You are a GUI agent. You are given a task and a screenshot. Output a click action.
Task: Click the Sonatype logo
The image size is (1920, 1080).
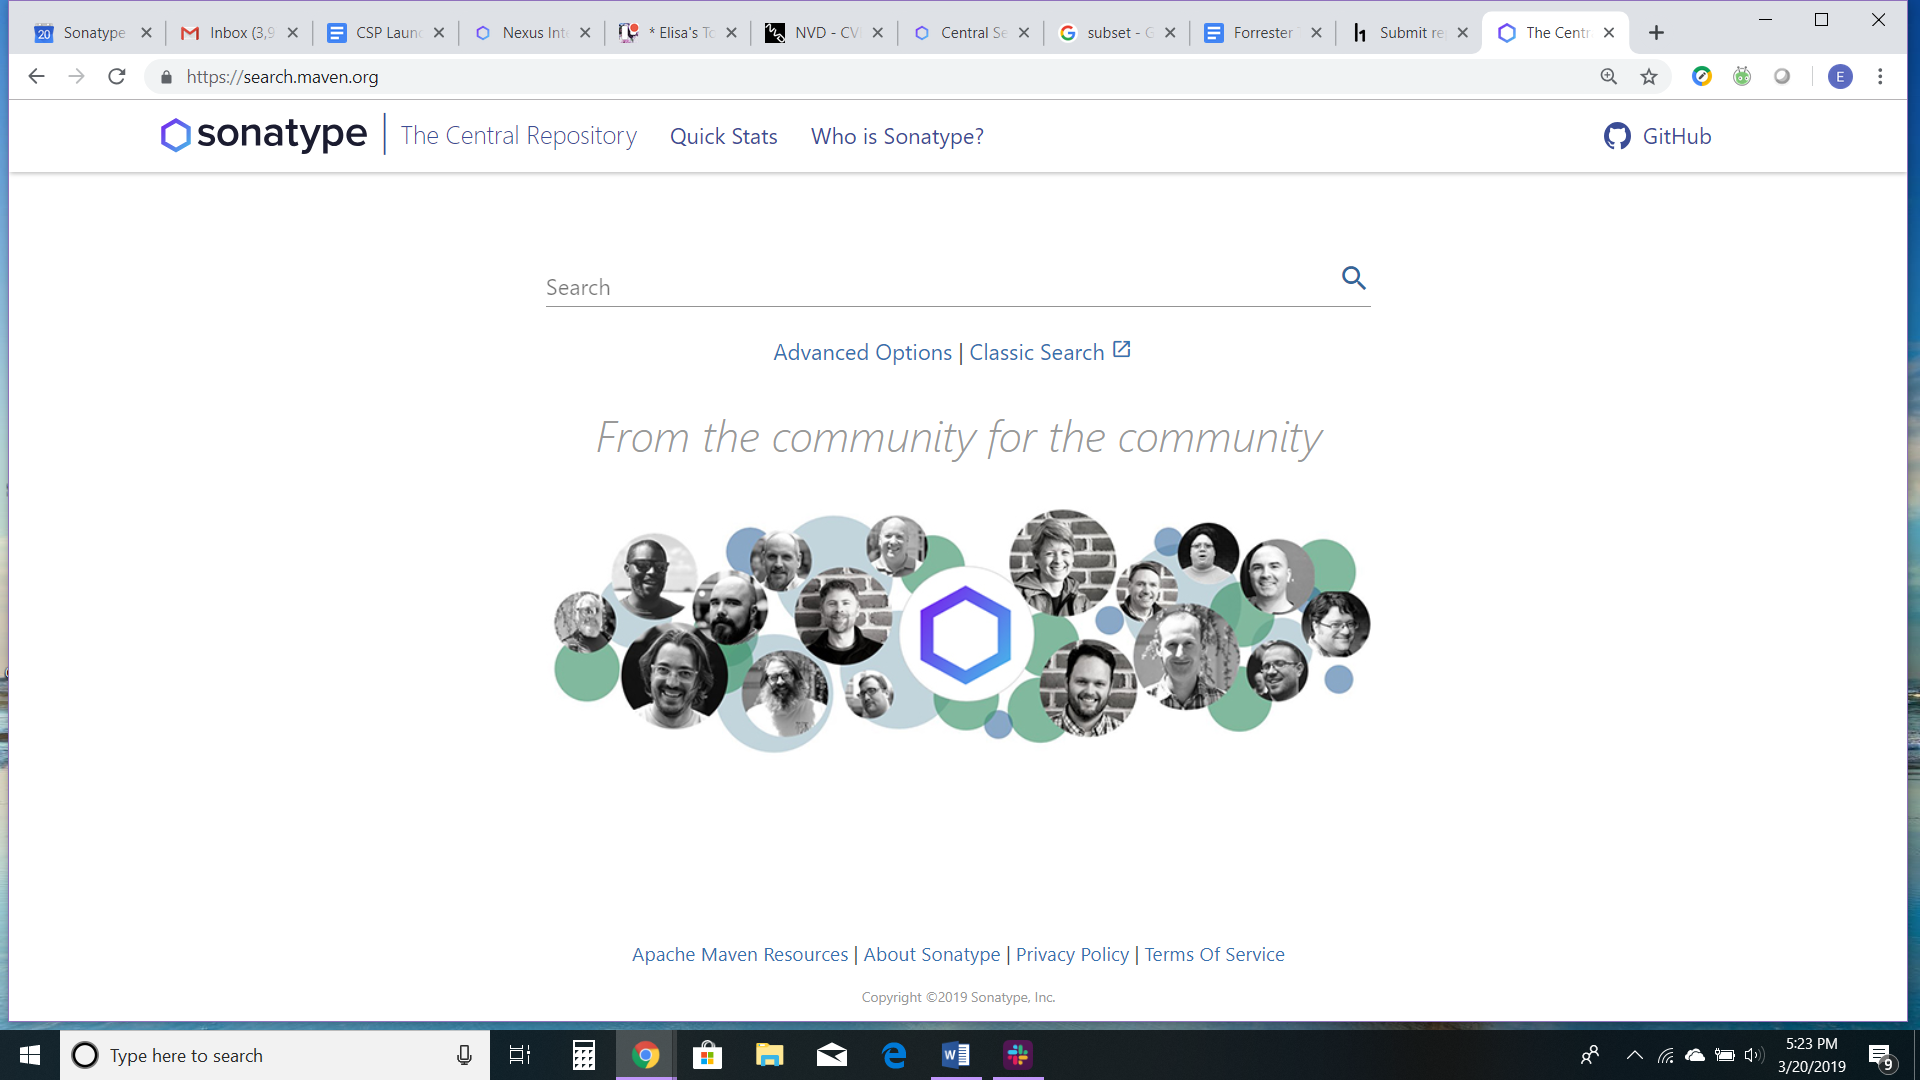click(264, 134)
